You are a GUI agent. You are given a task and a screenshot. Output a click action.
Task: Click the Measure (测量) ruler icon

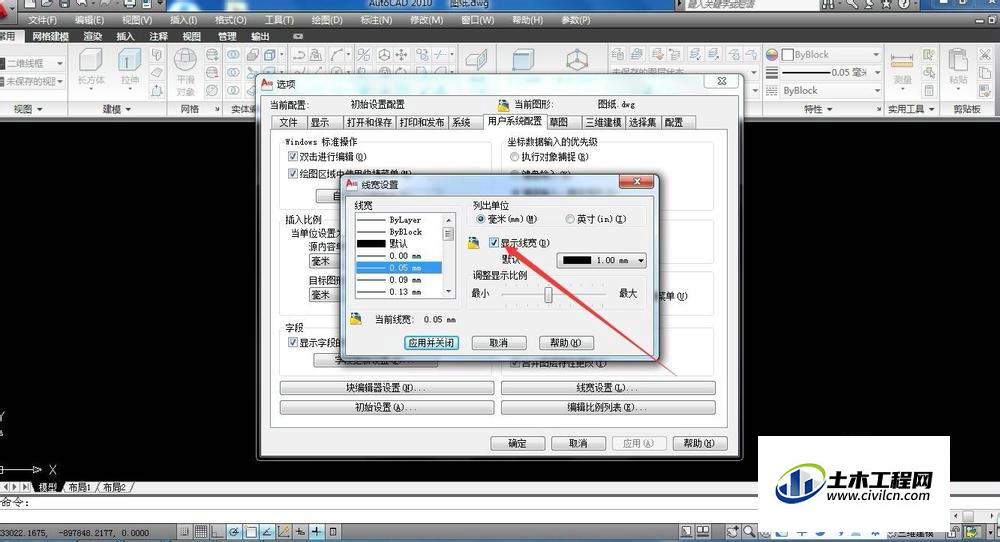902,61
